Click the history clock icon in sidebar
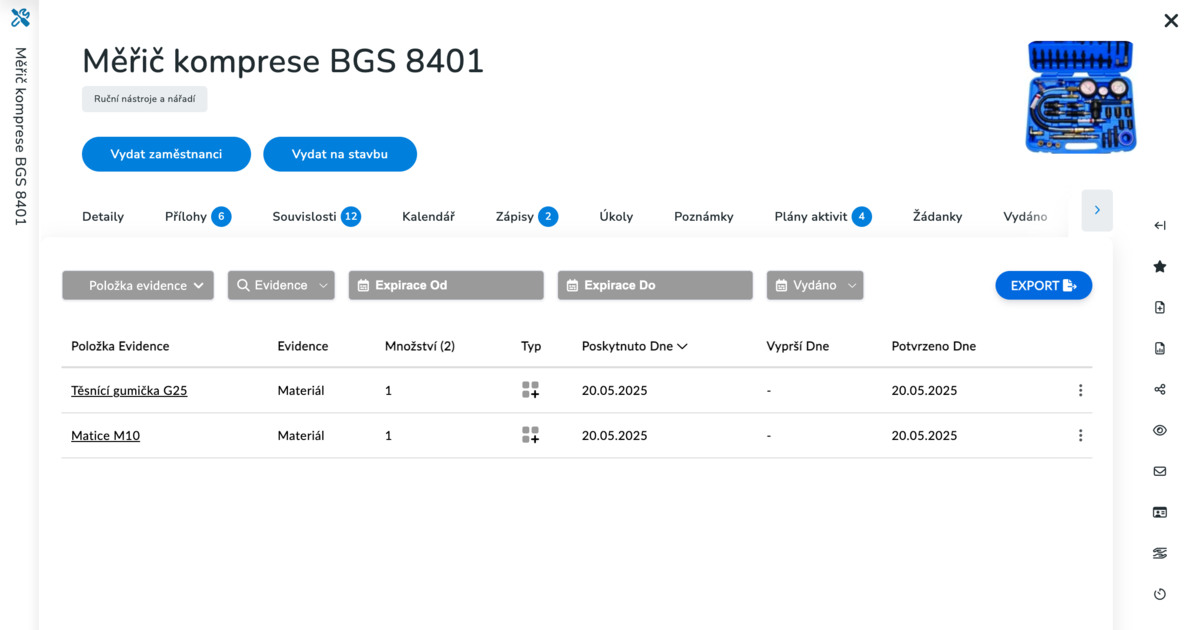The height and width of the screenshot is (630, 1200). pyautogui.click(x=1160, y=594)
